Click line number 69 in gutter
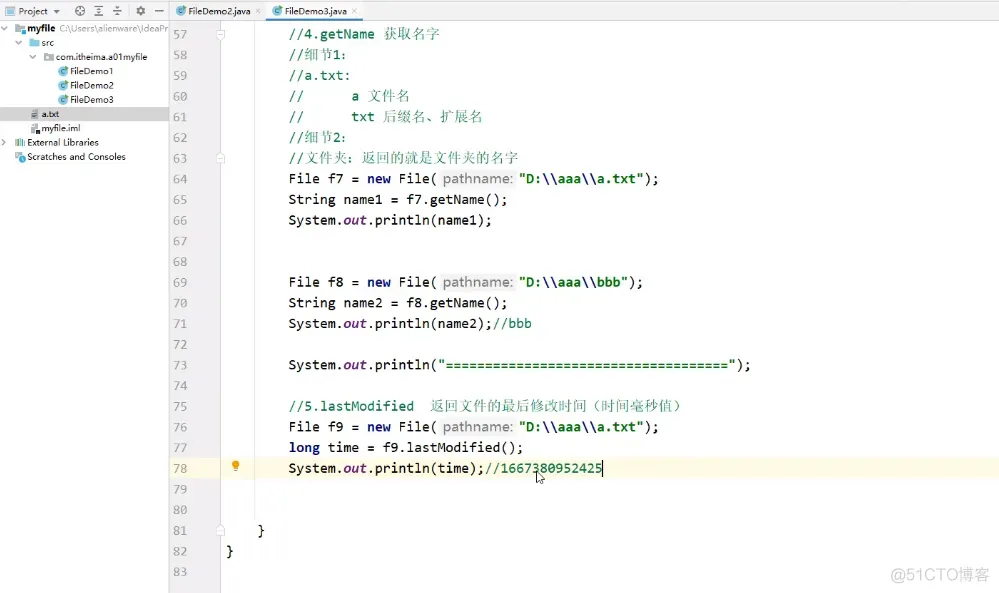The height and width of the screenshot is (593, 999). [180, 282]
